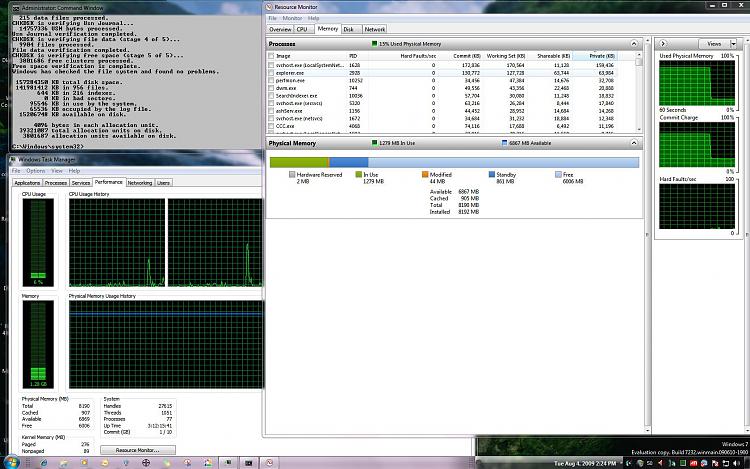
Task: Check the box for svchost.exe (netsvcs)
Action: [x=271, y=119]
